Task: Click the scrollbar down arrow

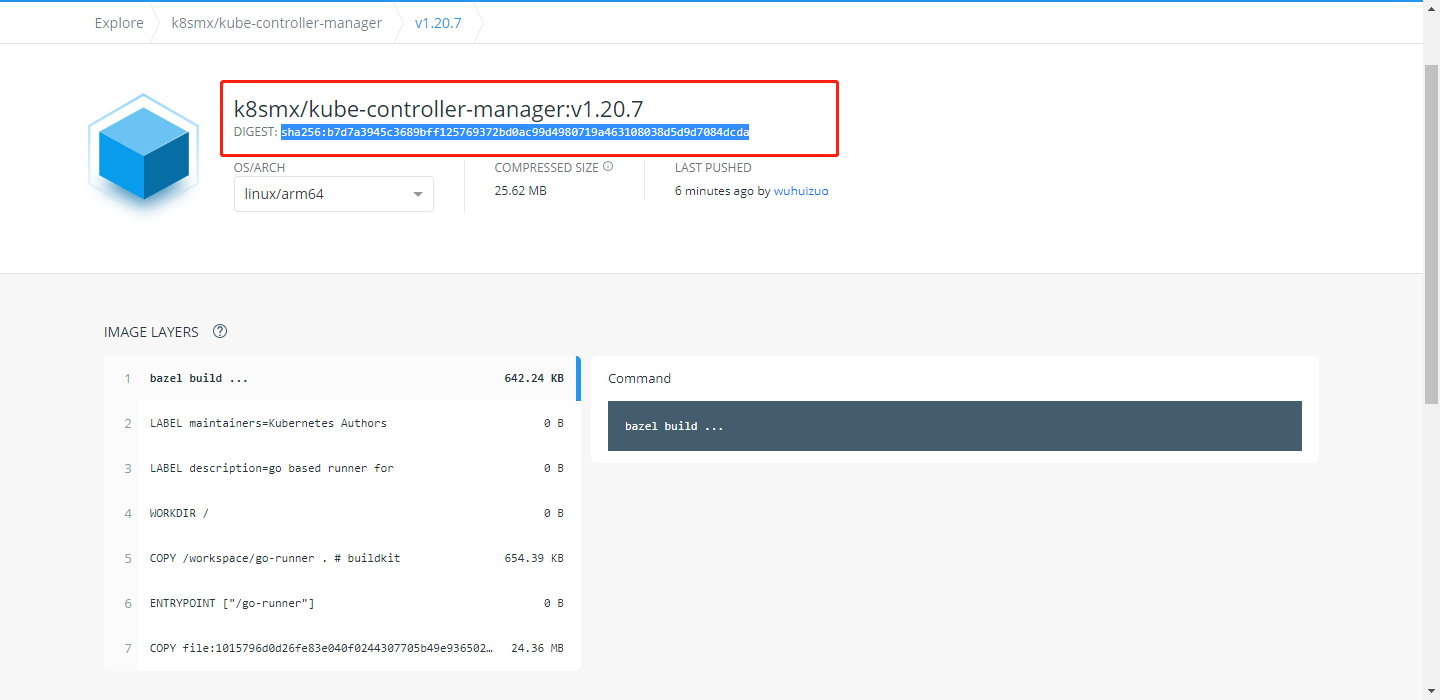Action: click(x=1432, y=691)
